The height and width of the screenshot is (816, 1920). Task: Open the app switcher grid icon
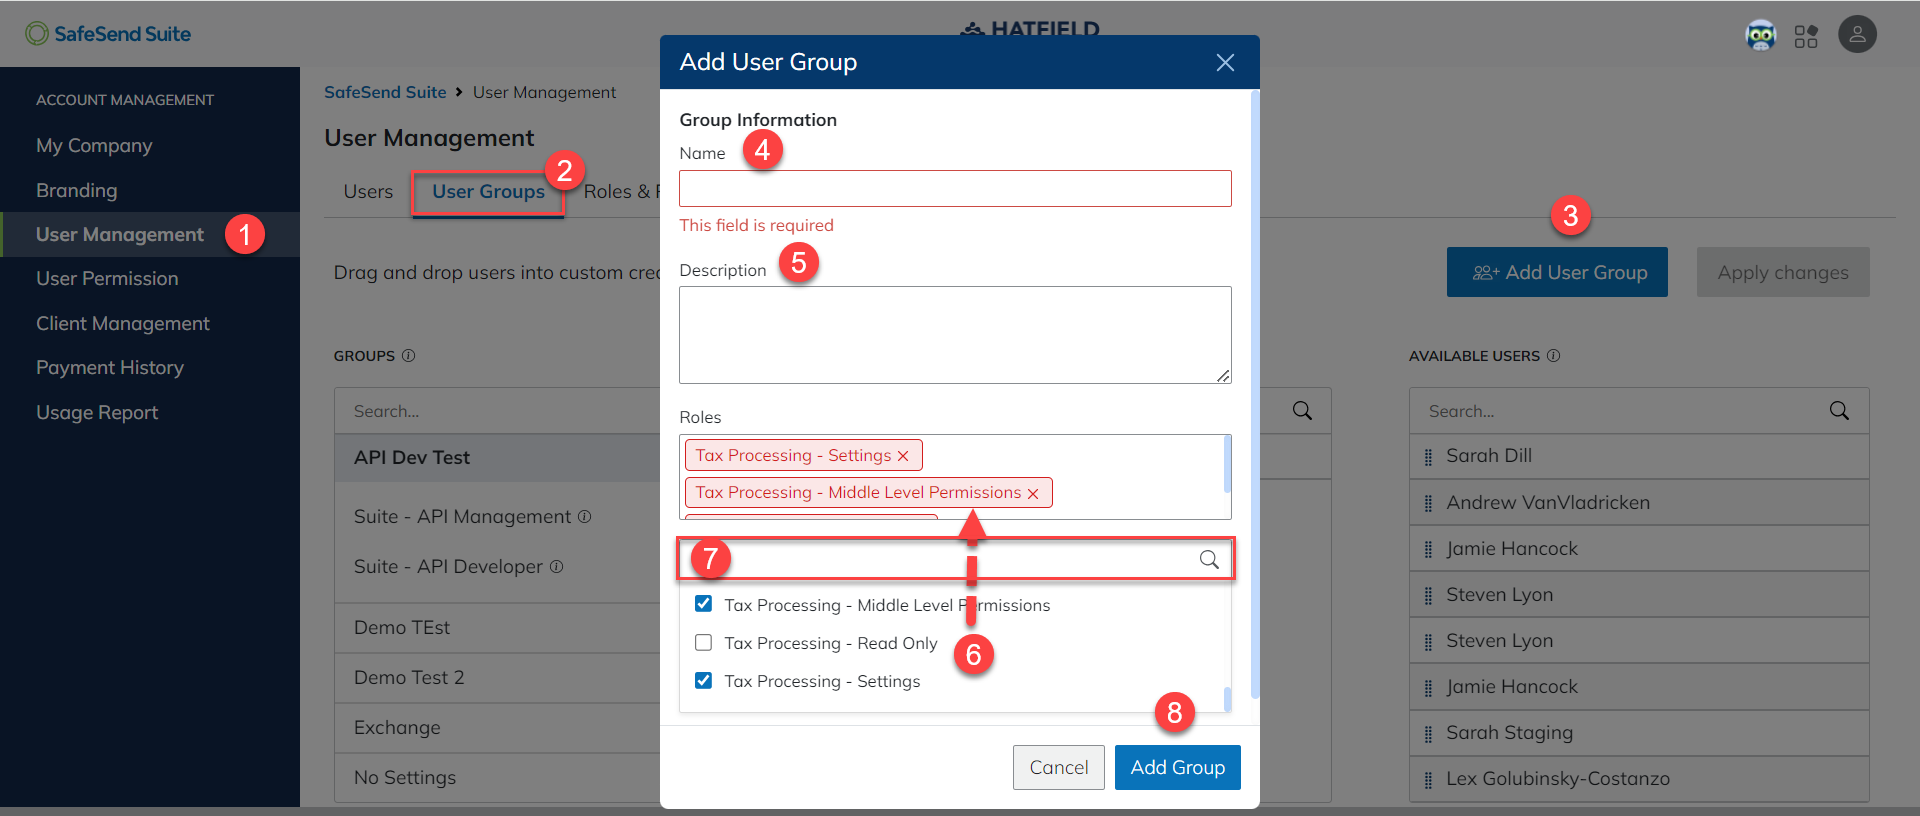pyautogui.click(x=1806, y=36)
